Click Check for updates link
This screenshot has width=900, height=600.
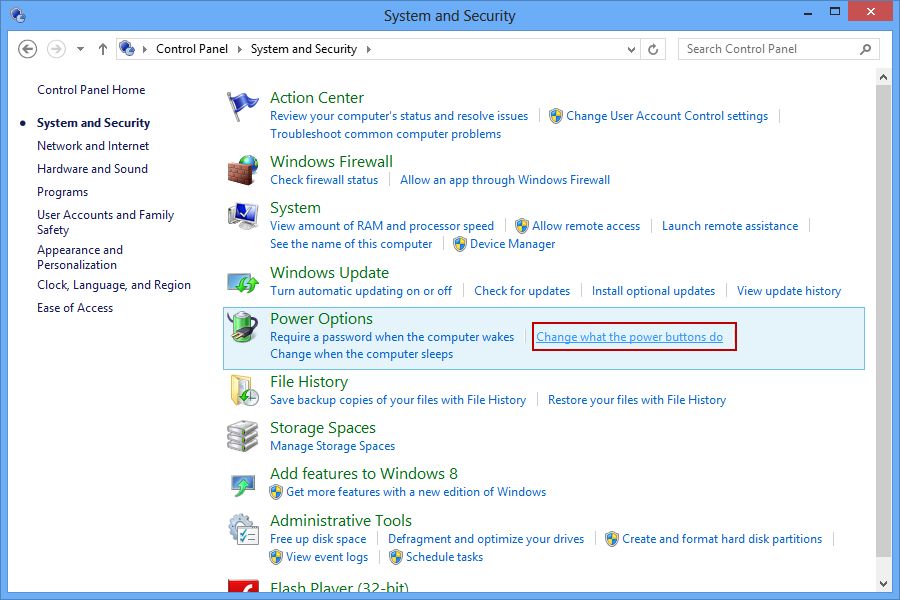[522, 291]
